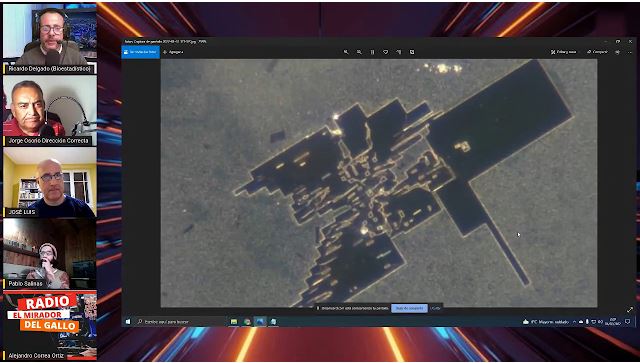Open the notification center icon in the taskbar
This screenshot has width=640, height=363.
tap(628, 322)
